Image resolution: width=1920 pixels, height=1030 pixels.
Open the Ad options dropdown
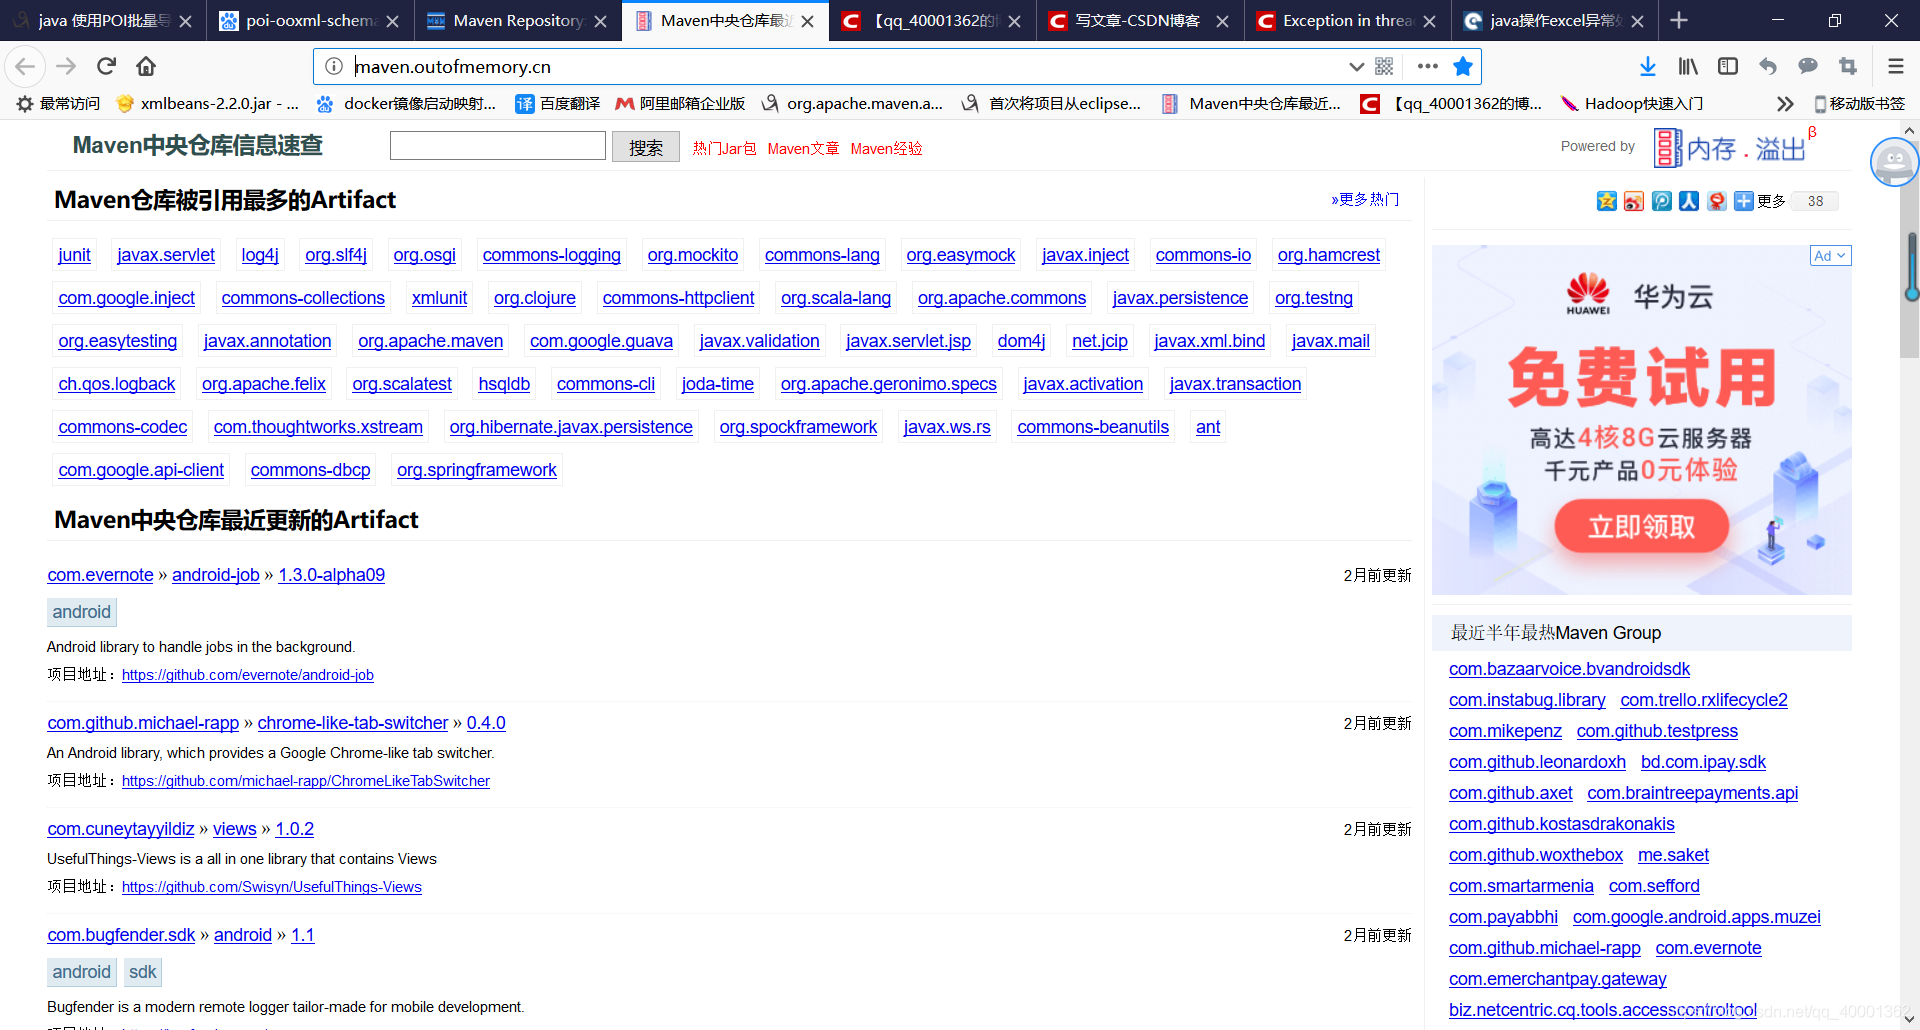1830,256
